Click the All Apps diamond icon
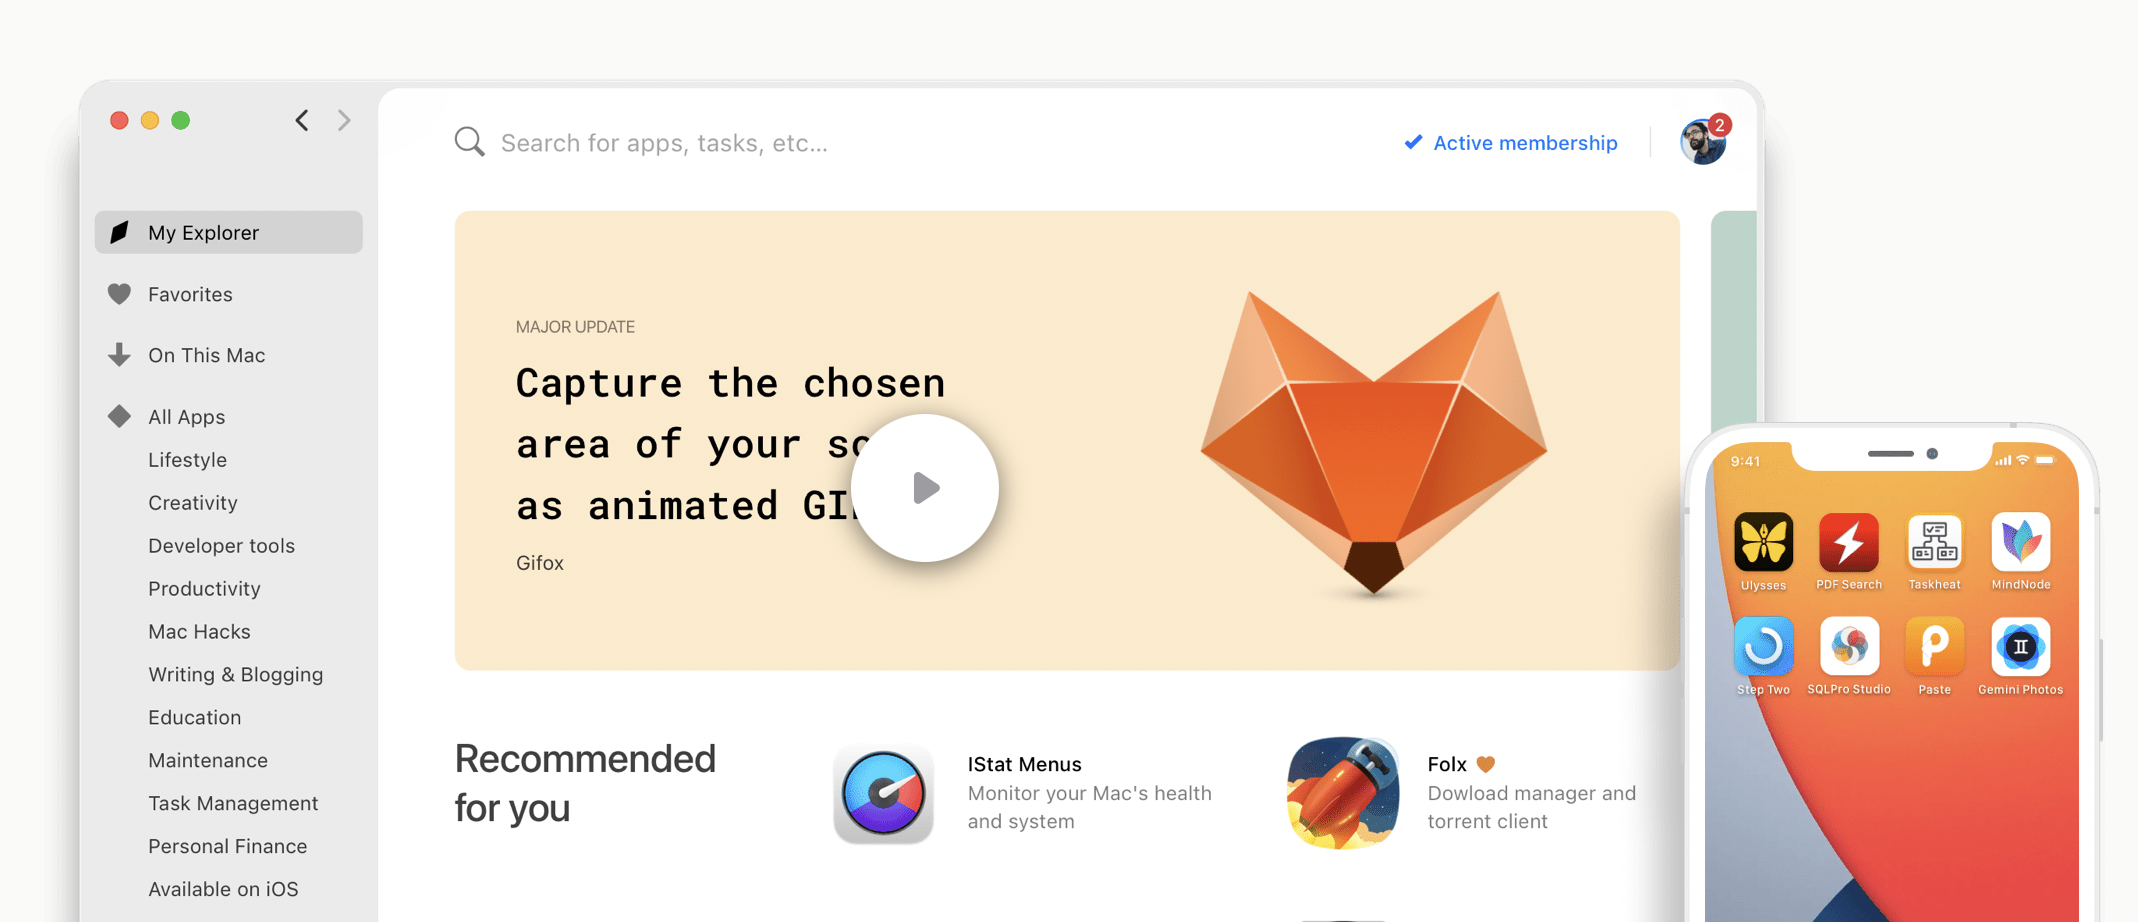 pyautogui.click(x=119, y=416)
